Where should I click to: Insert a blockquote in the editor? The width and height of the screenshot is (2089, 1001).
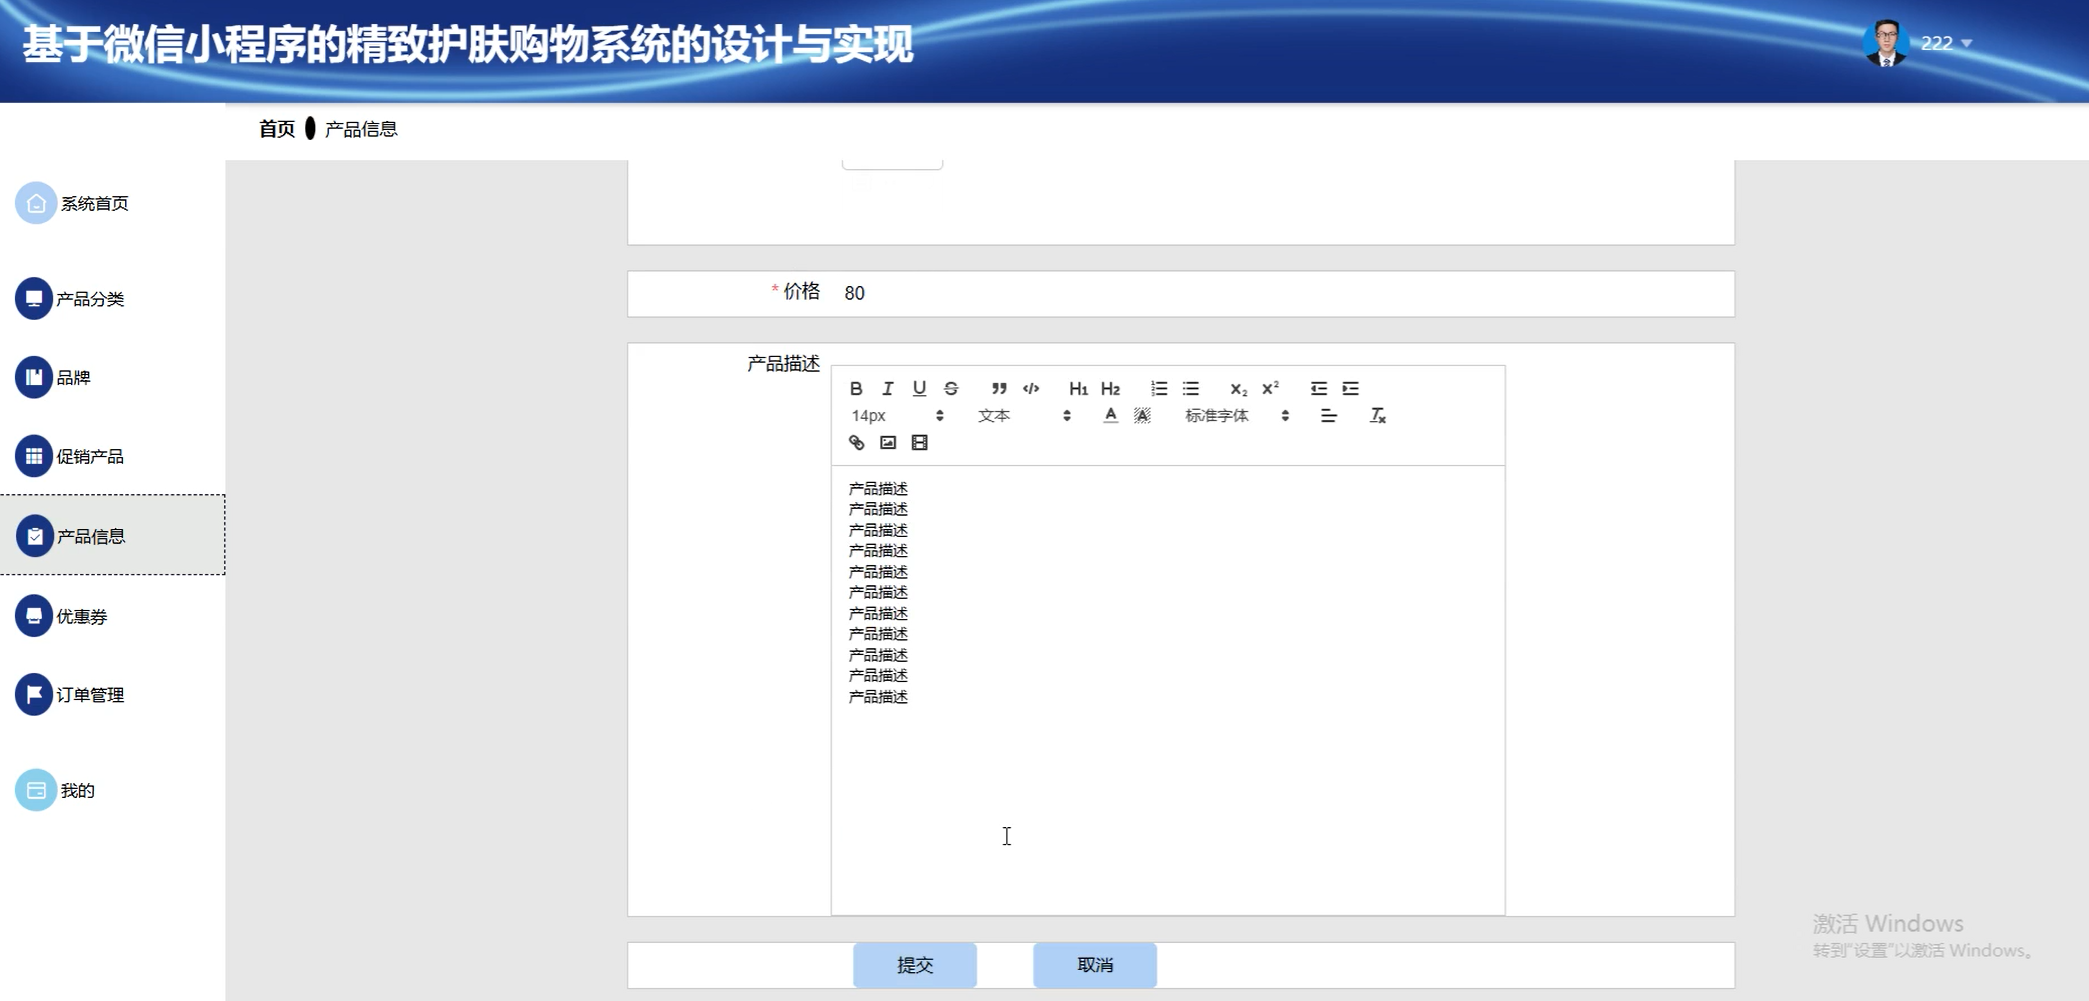(998, 388)
